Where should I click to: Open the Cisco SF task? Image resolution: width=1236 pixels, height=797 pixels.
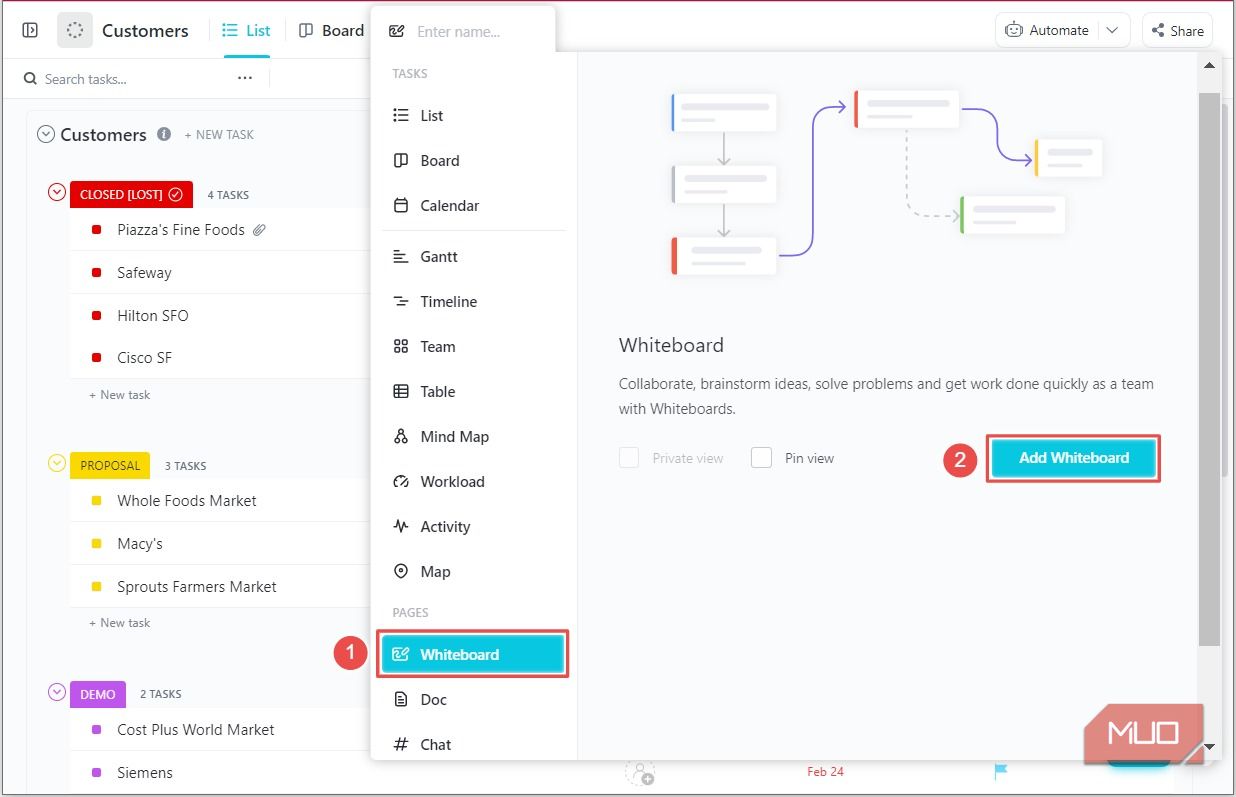click(x=144, y=358)
